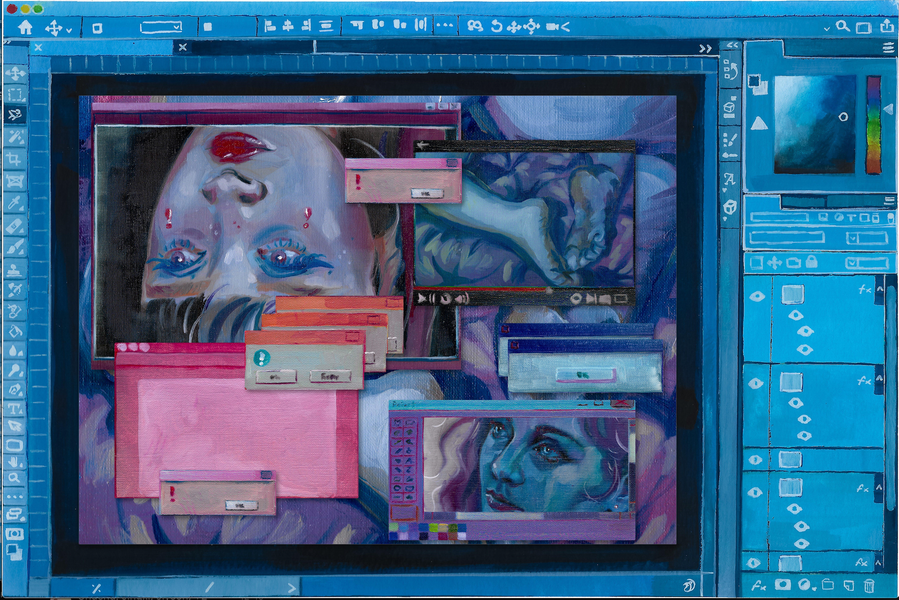Select the Rectangular Marquee tool
The width and height of the screenshot is (899, 600).
point(15,94)
